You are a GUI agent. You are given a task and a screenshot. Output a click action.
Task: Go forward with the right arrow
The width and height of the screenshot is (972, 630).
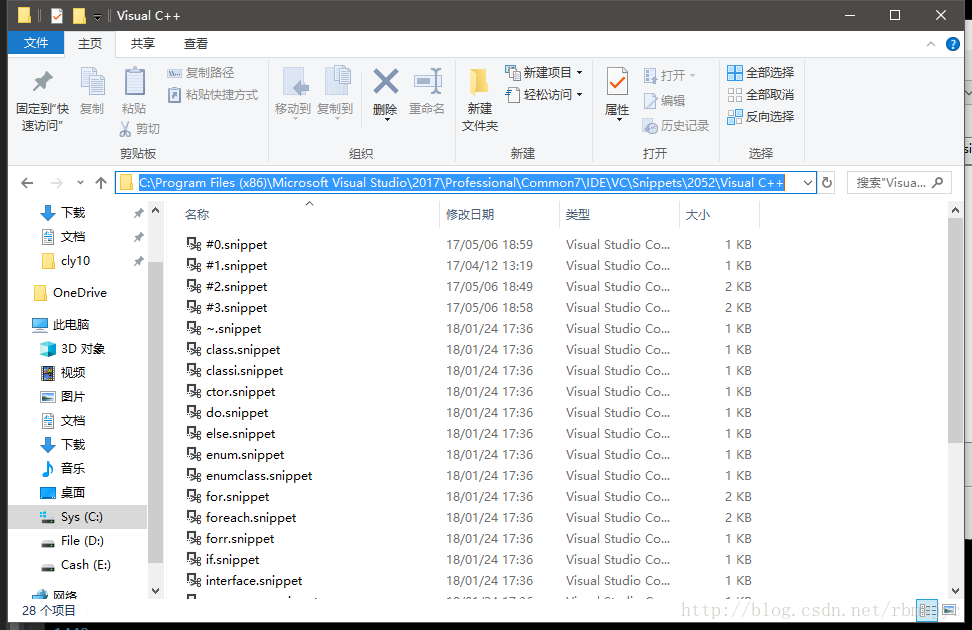(56, 183)
